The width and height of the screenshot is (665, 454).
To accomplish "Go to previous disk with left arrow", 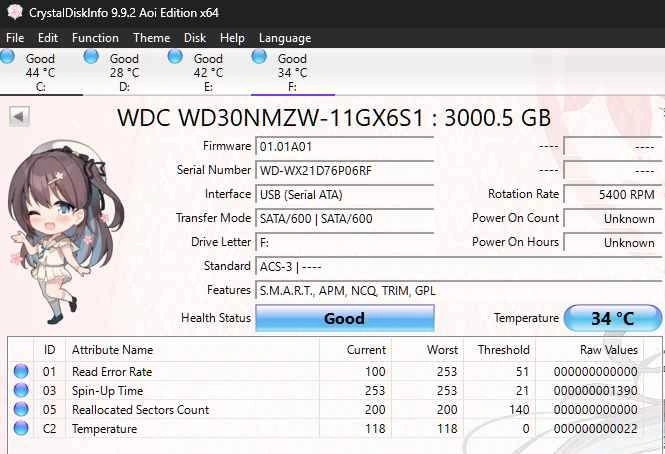I will (19, 116).
